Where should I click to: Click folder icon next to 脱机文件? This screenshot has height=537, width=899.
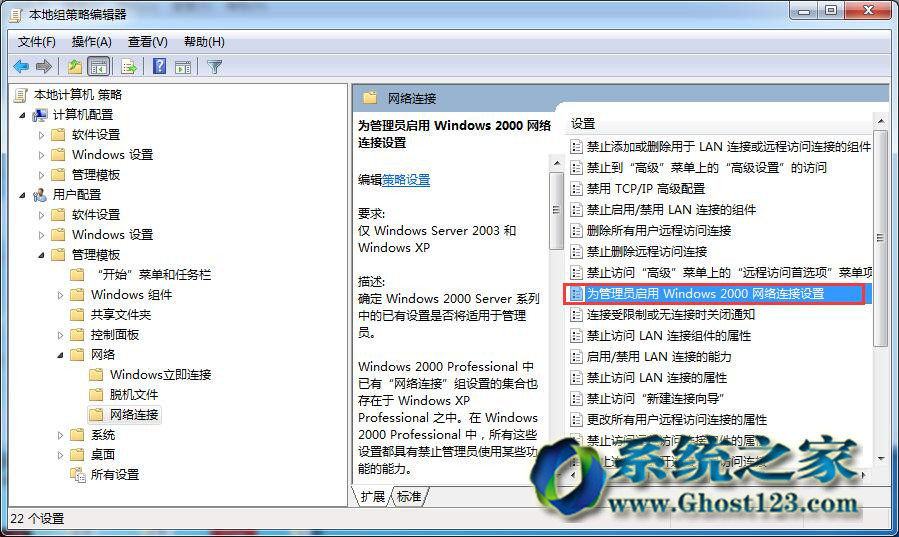pyautogui.click(x=96, y=394)
